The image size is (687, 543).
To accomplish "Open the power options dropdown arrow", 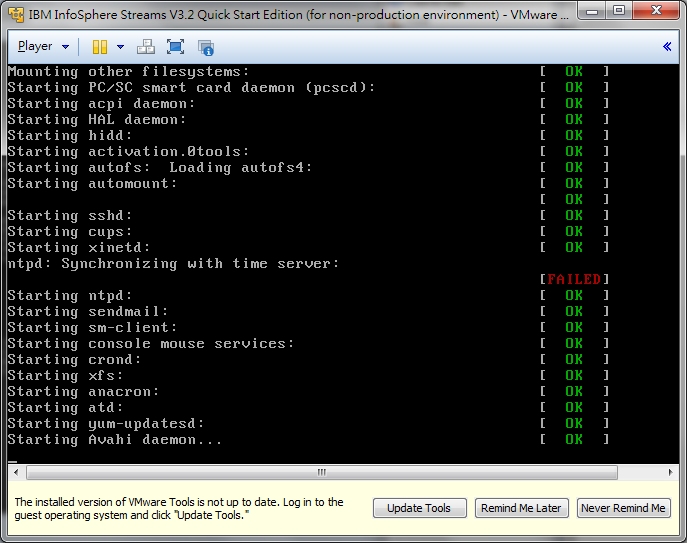I will point(120,47).
